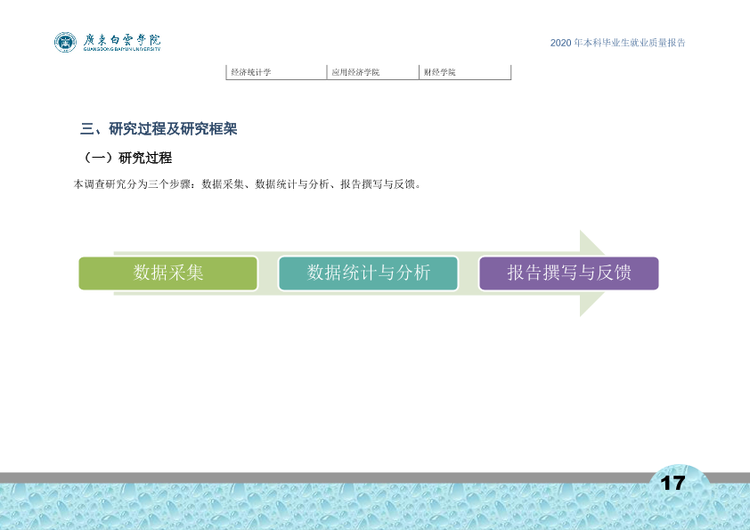Click the sentence starting with 本调查研究分为三个步骤

(247, 184)
